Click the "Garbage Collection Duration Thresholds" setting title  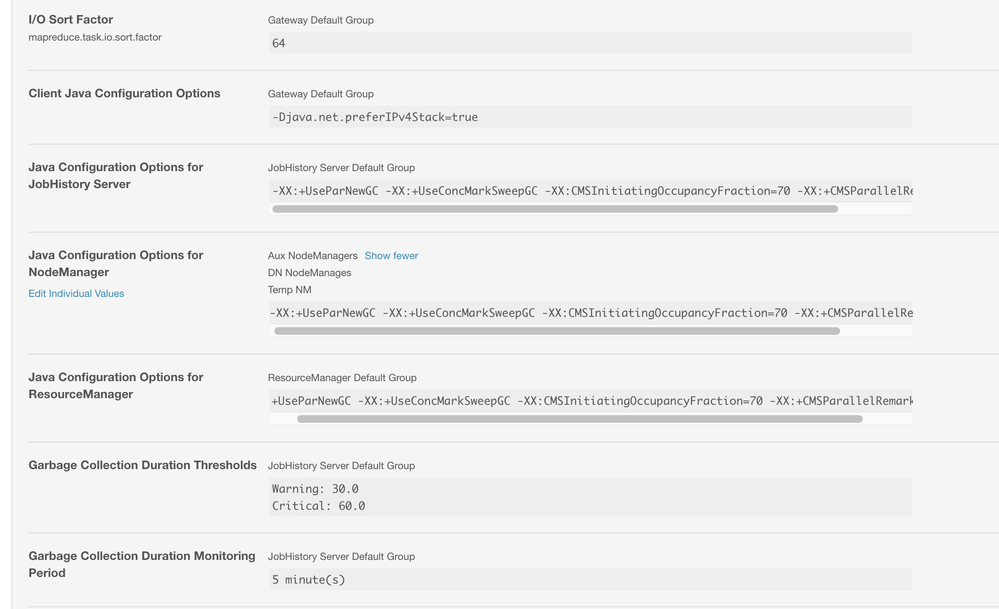[144, 465]
